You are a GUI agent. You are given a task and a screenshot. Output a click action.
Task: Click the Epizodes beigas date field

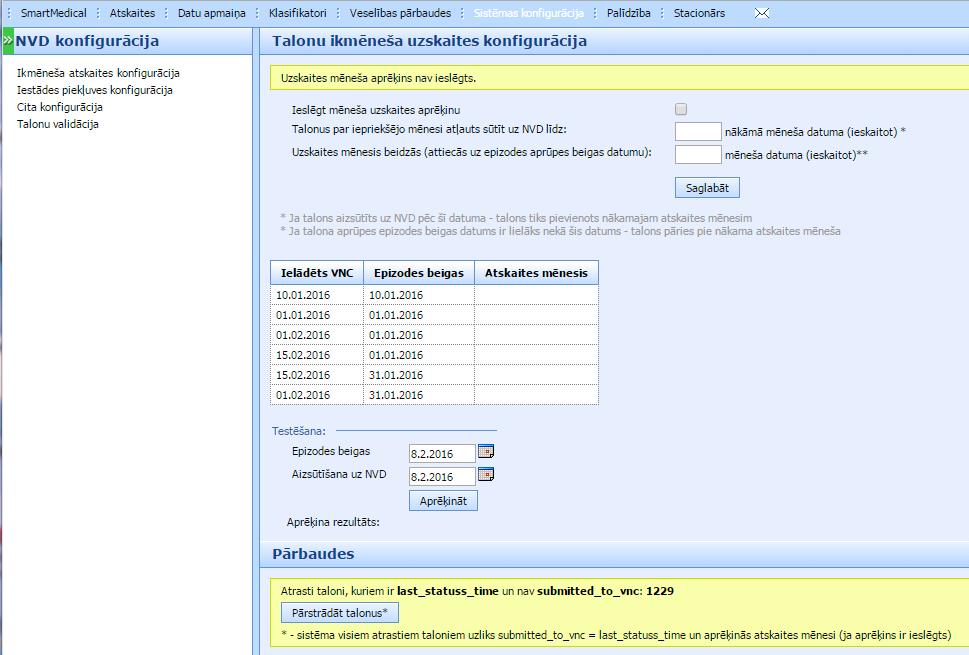coord(441,453)
